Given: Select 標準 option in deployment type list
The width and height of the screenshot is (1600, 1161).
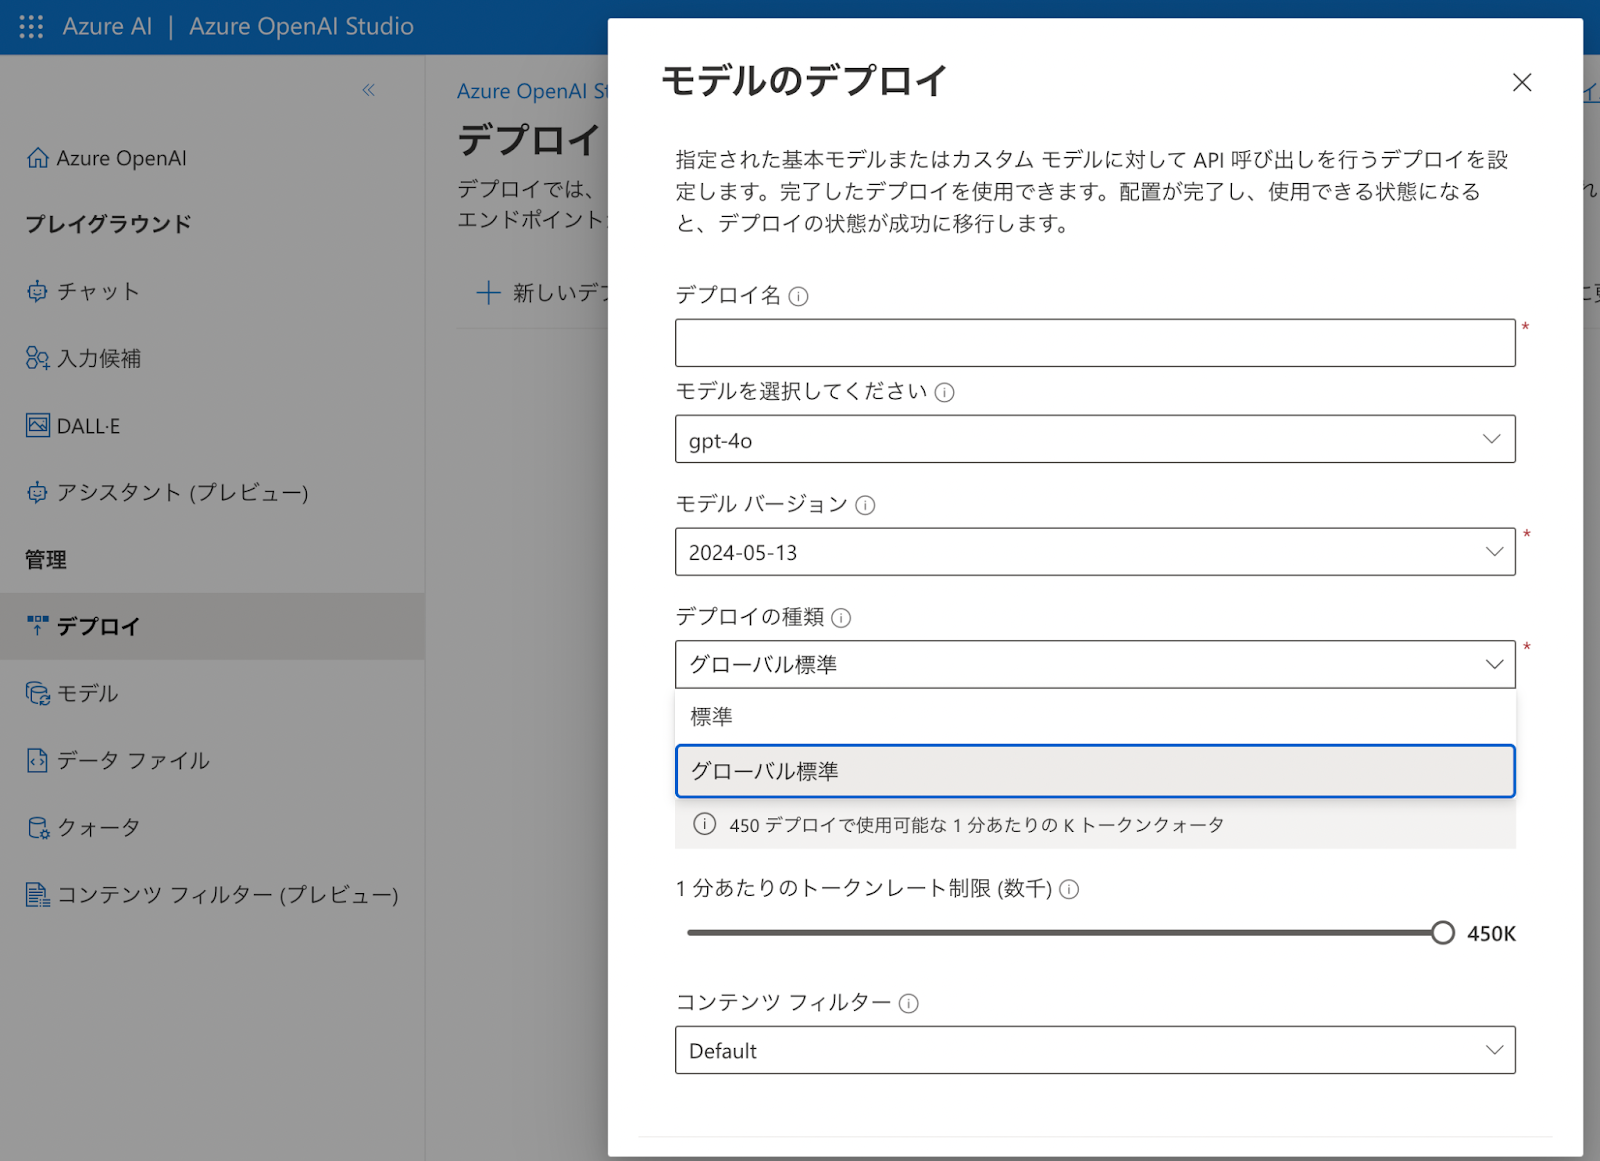Looking at the screenshot, I should pyautogui.click(x=1094, y=717).
